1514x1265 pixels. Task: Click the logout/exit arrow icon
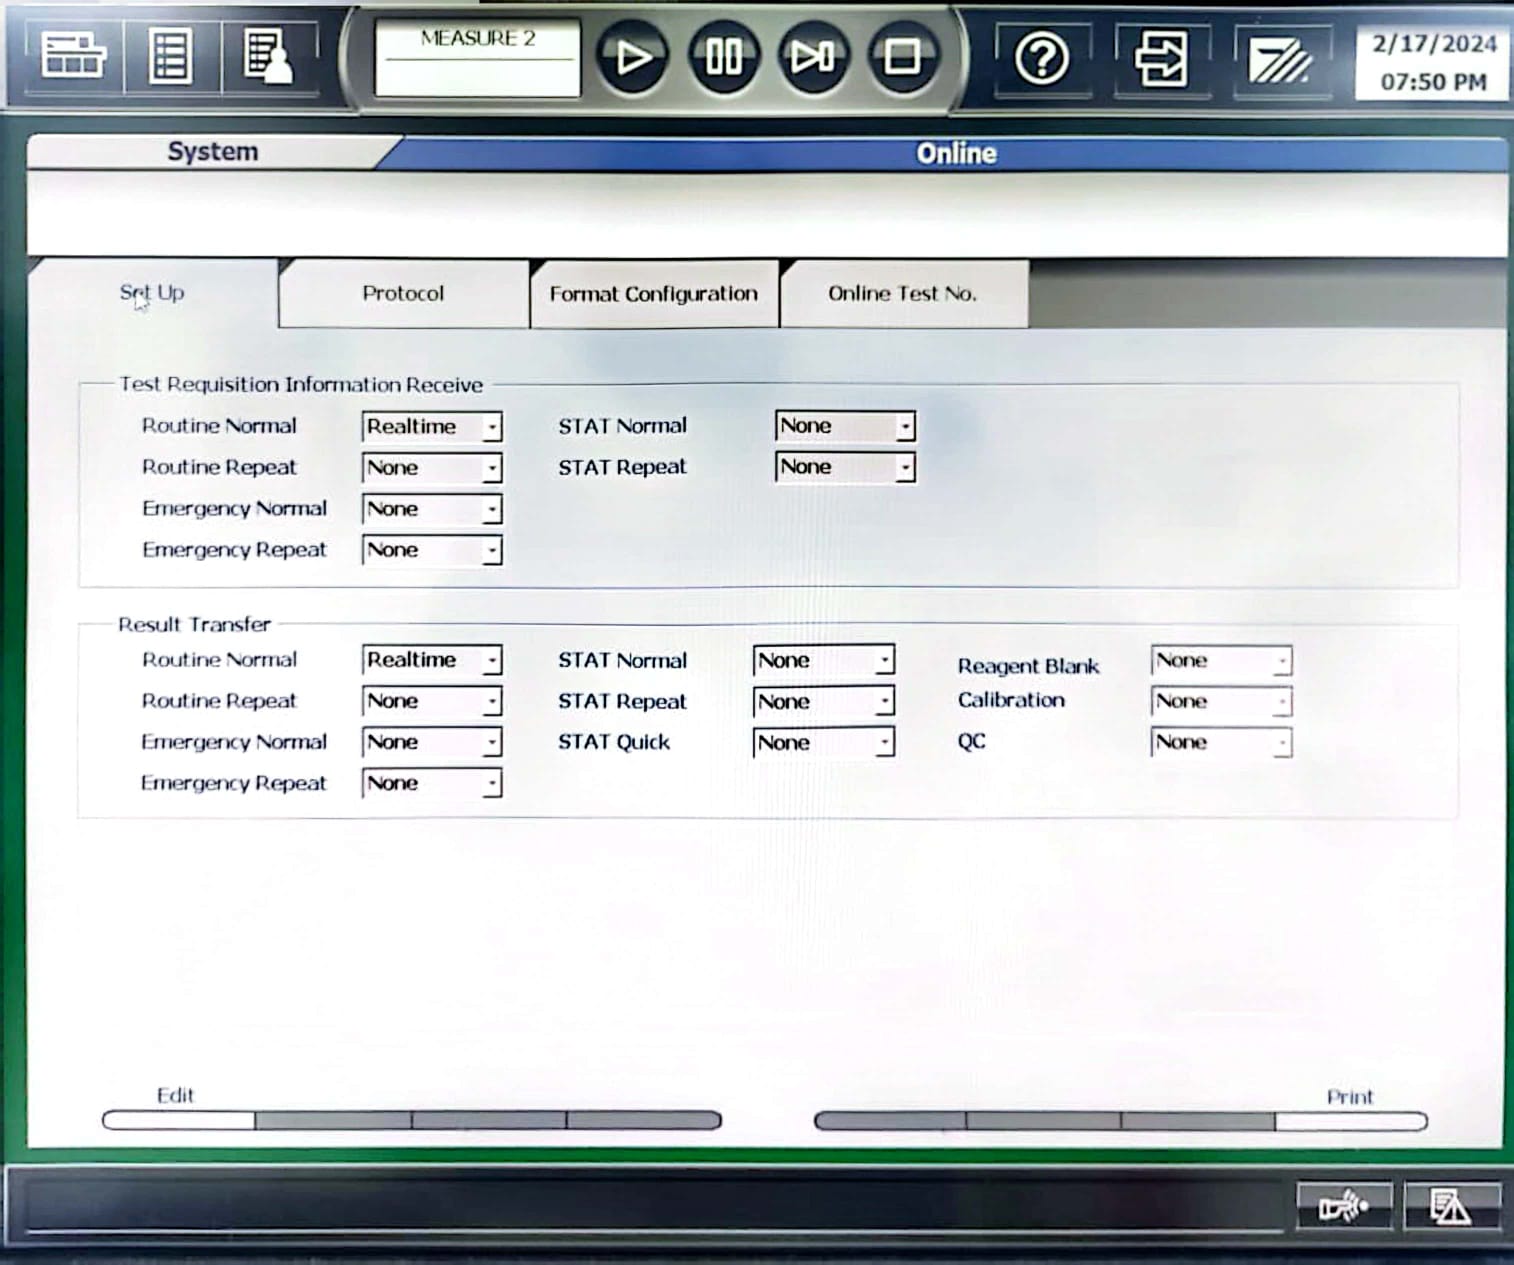click(x=1160, y=59)
